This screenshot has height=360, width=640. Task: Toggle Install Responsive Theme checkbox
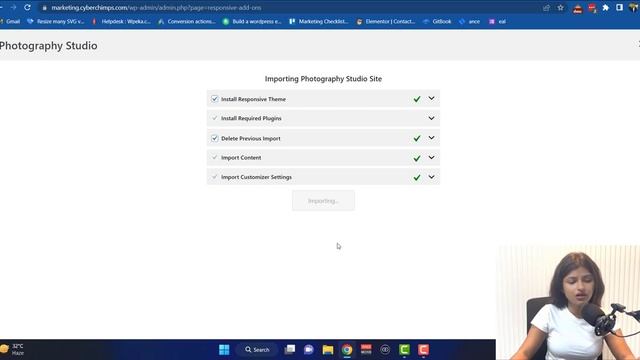pyautogui.click(x=215, y=99)
